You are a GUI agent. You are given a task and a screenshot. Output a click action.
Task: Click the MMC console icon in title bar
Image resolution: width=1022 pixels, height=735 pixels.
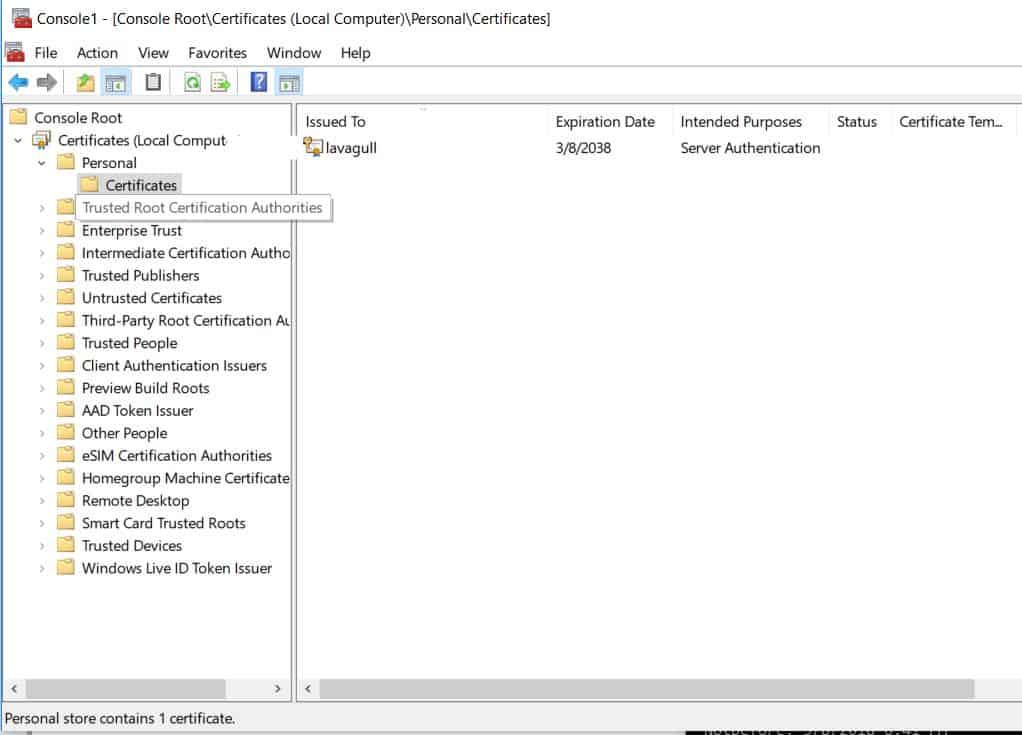[22, 18]
